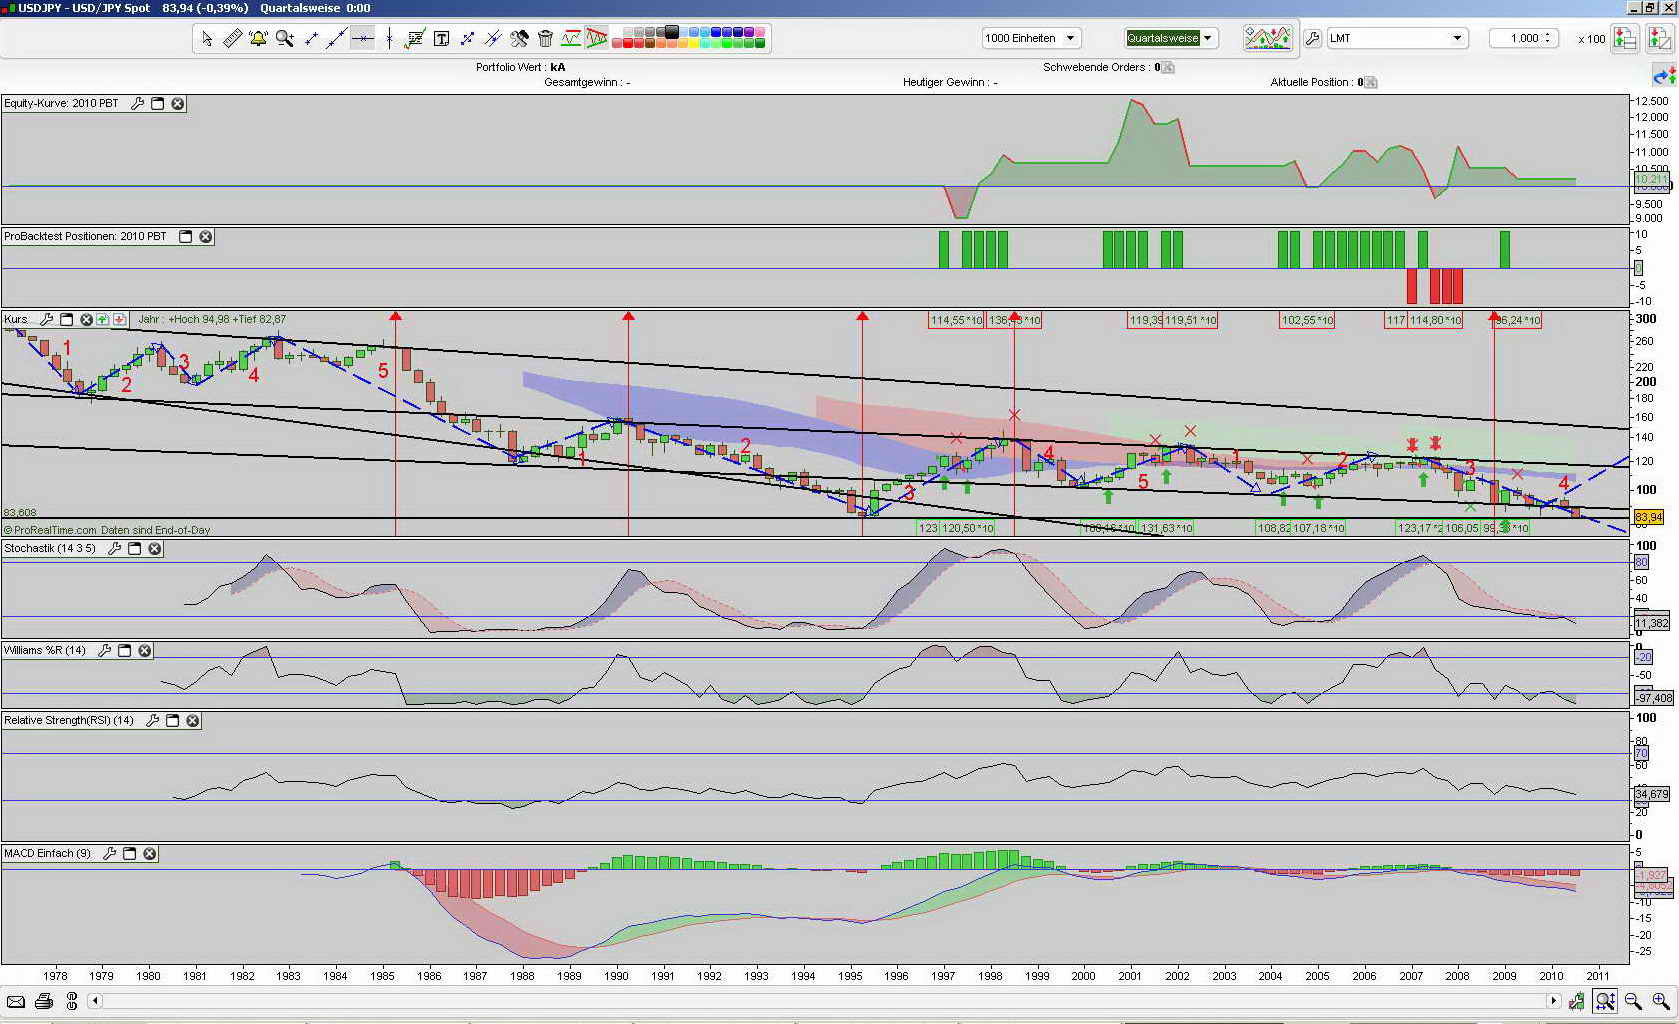Click the trash icon to delete drawings
This screenshot has height=1024, width=1679.
[543, 39]
